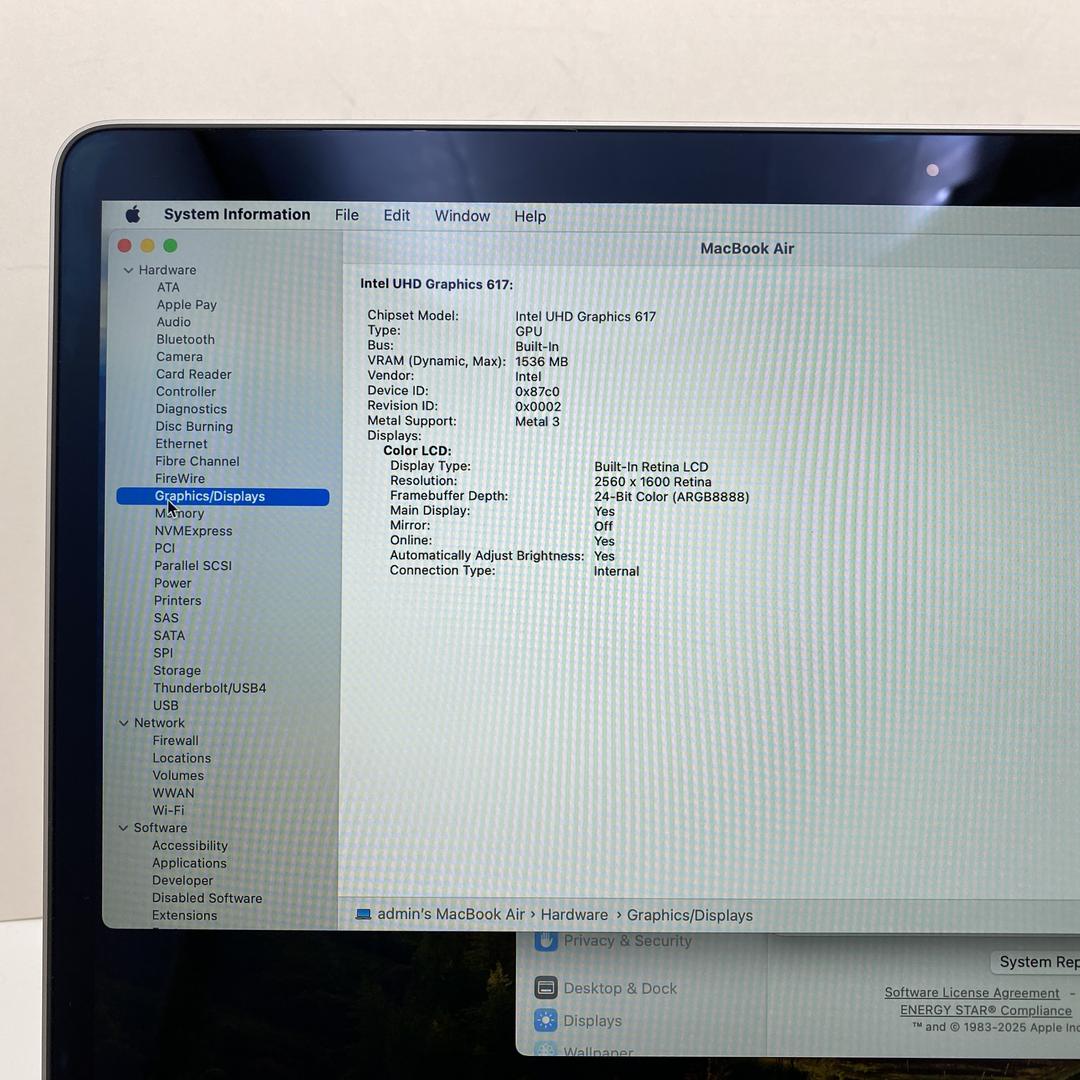The width and height of the screenshot is (1080, 1080).
Task: Open the Help menu
Action: [530, 216]
